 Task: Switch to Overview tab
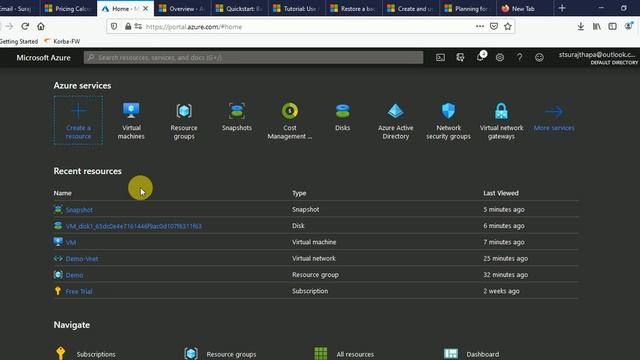pyautogui.click(x=182, y=8)
